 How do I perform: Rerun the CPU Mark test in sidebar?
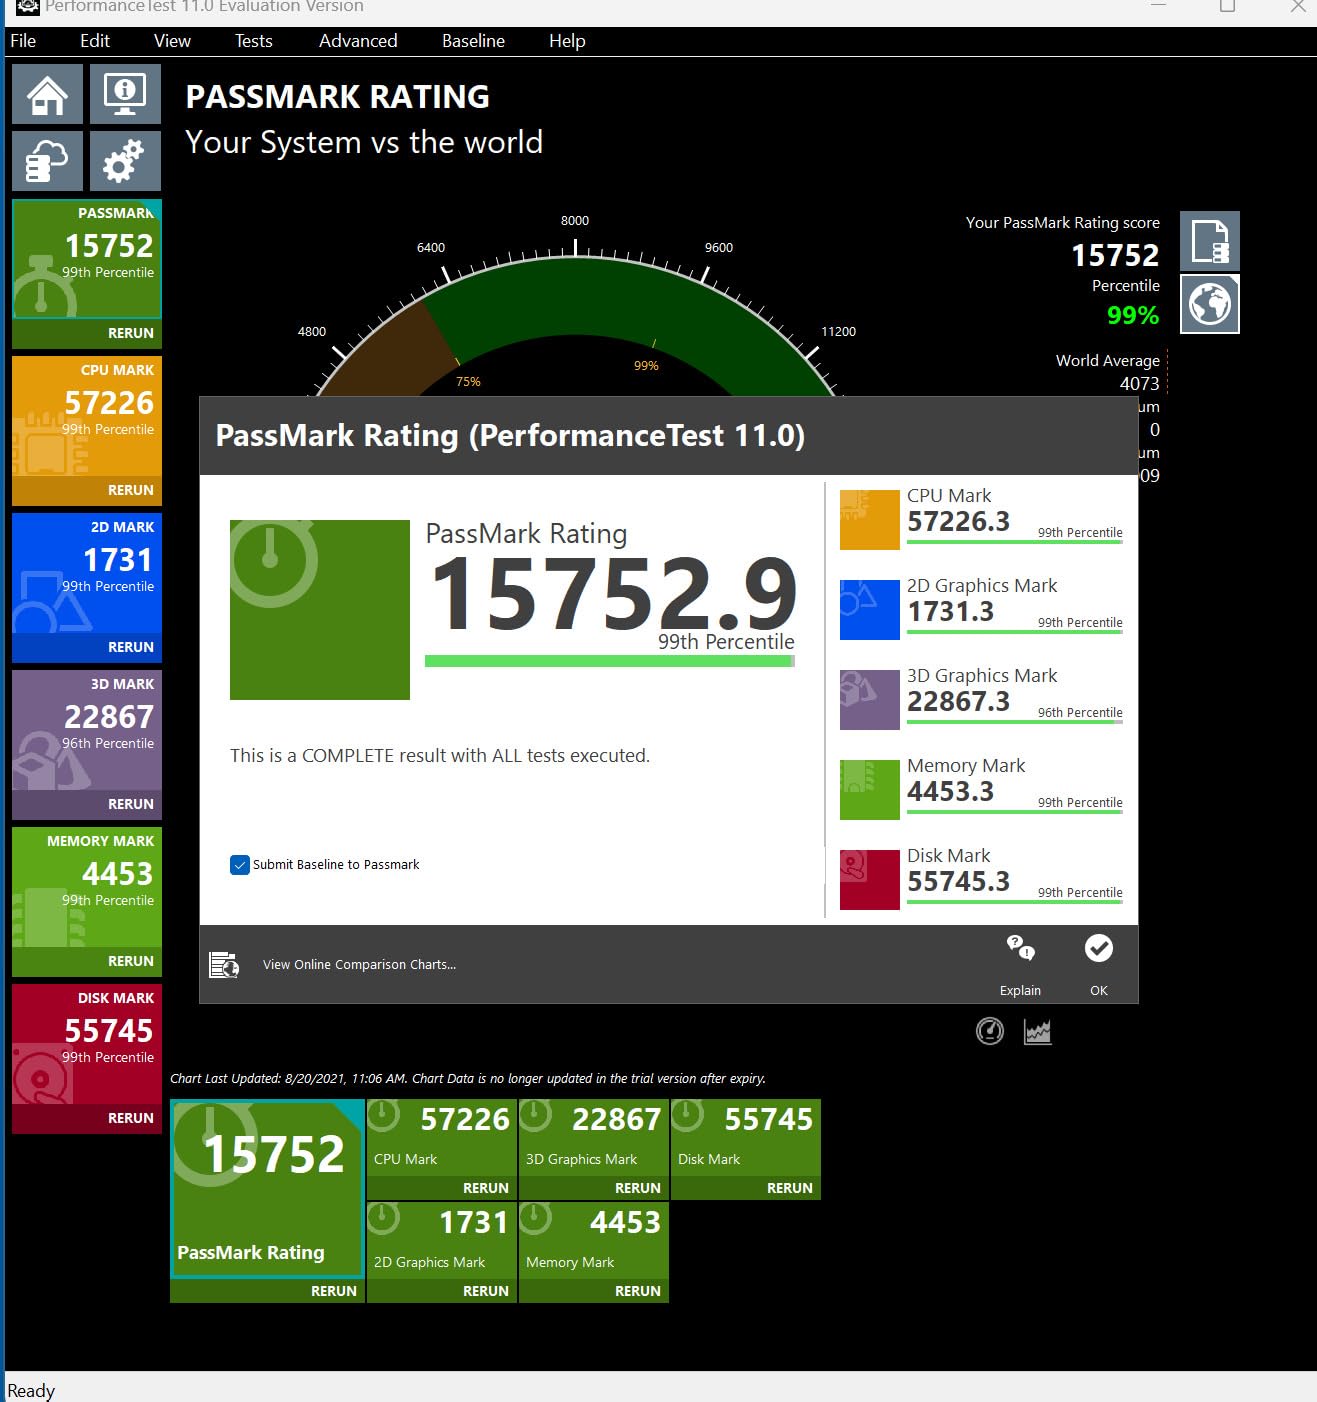pyautogui.click(x=130, y=490)
